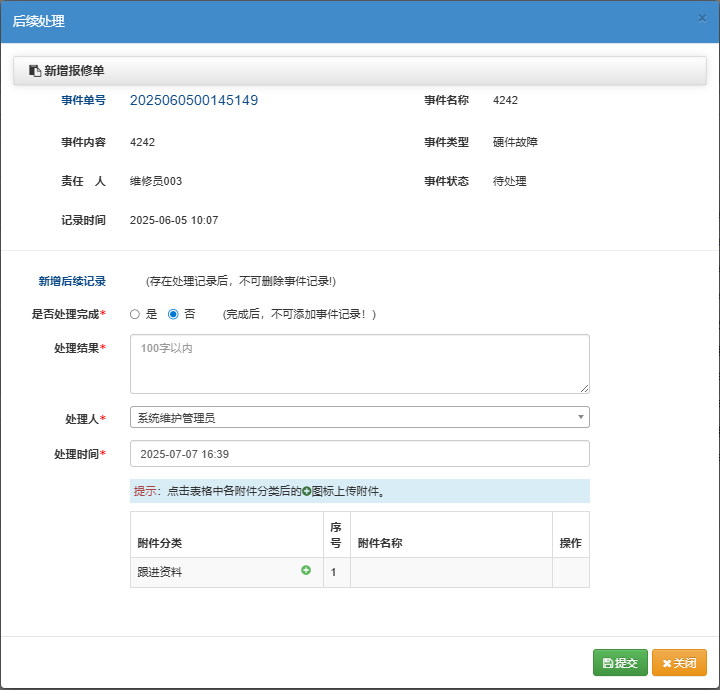
Task: Click the 事件单号 label
Action: tap(84, 100)
